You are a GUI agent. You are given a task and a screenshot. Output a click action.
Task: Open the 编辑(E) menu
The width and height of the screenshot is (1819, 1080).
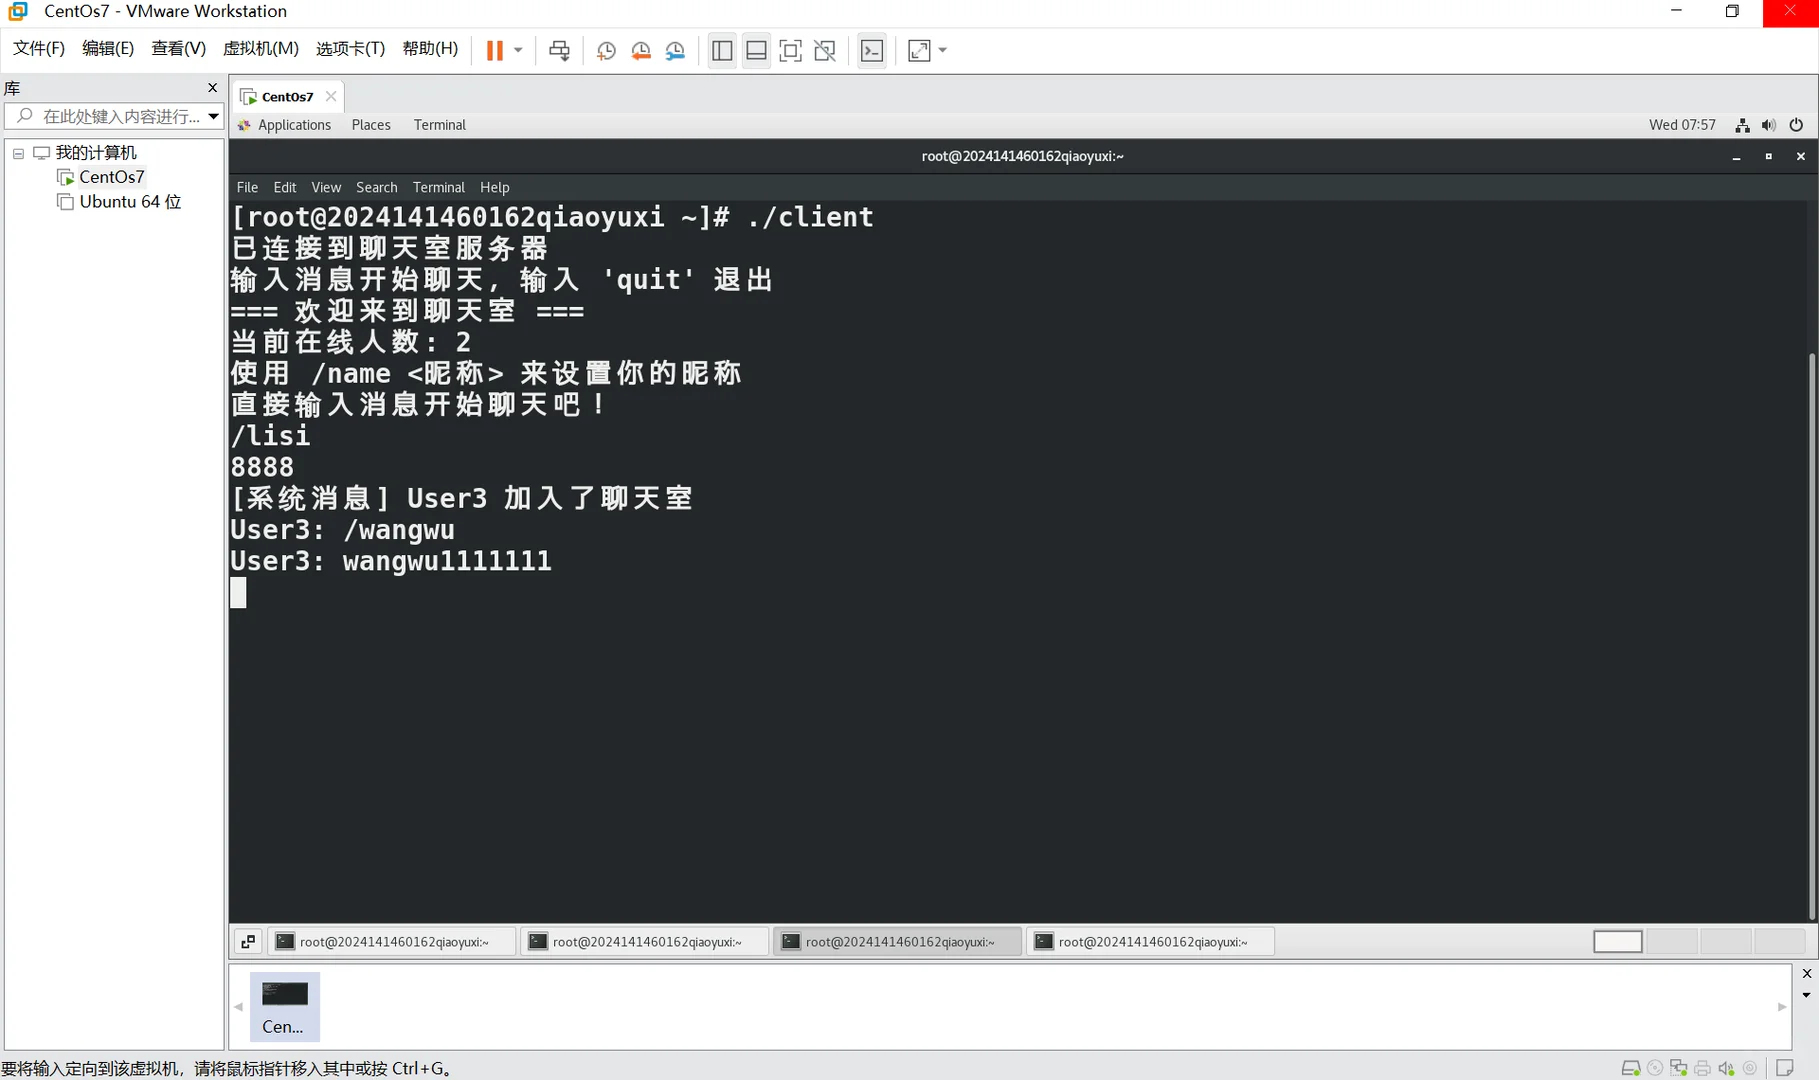[x=108, y=49]
